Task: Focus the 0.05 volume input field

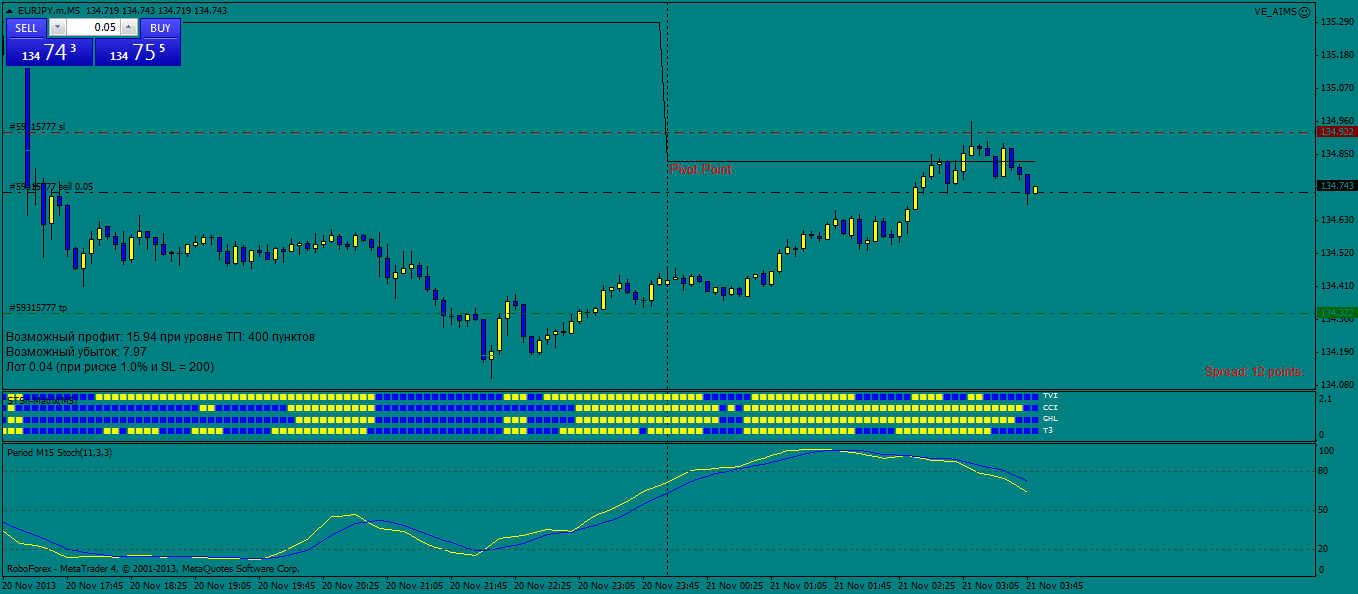Action: pyautogui.click(x=93, y=28)
